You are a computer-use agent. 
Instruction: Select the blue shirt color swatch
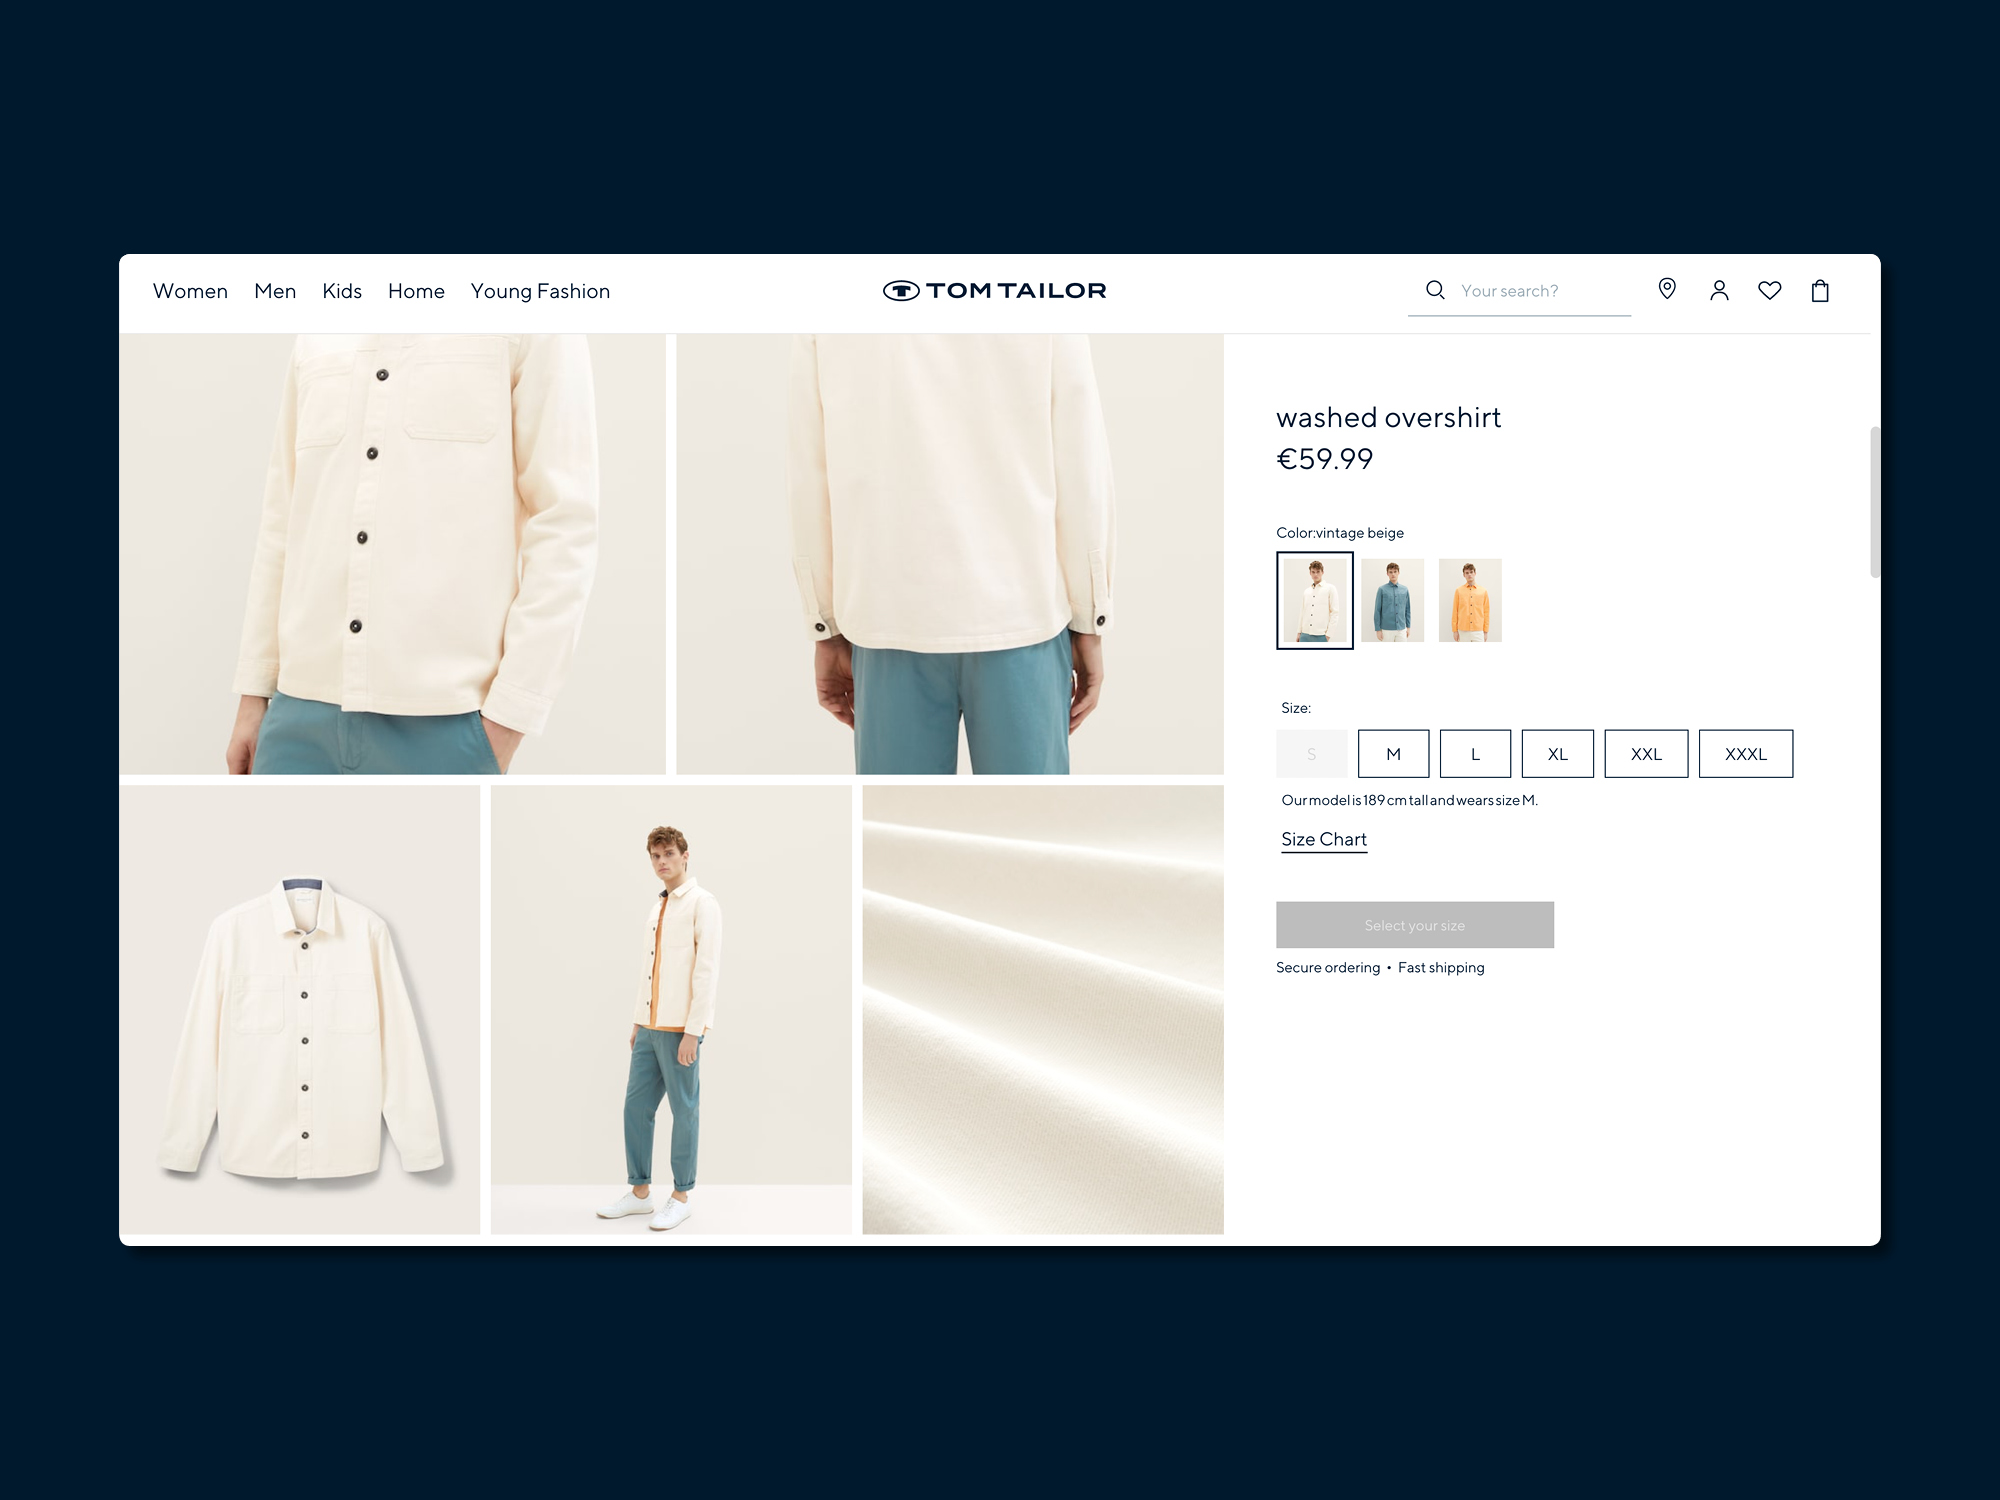pos(1392,600)
